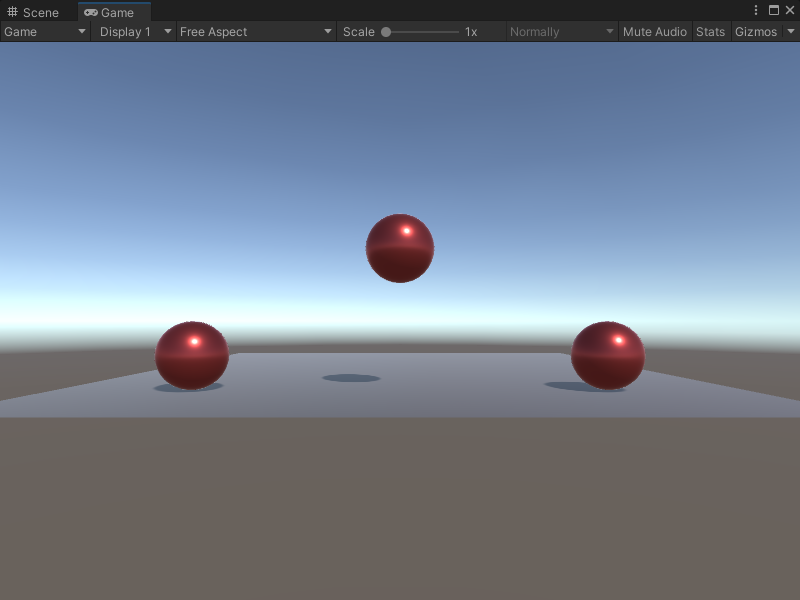Image resolution: width=800 pixels, height=600 pixels.
Task: Toggle Gizmos visibility in Game view
Action: coord(756,31)
